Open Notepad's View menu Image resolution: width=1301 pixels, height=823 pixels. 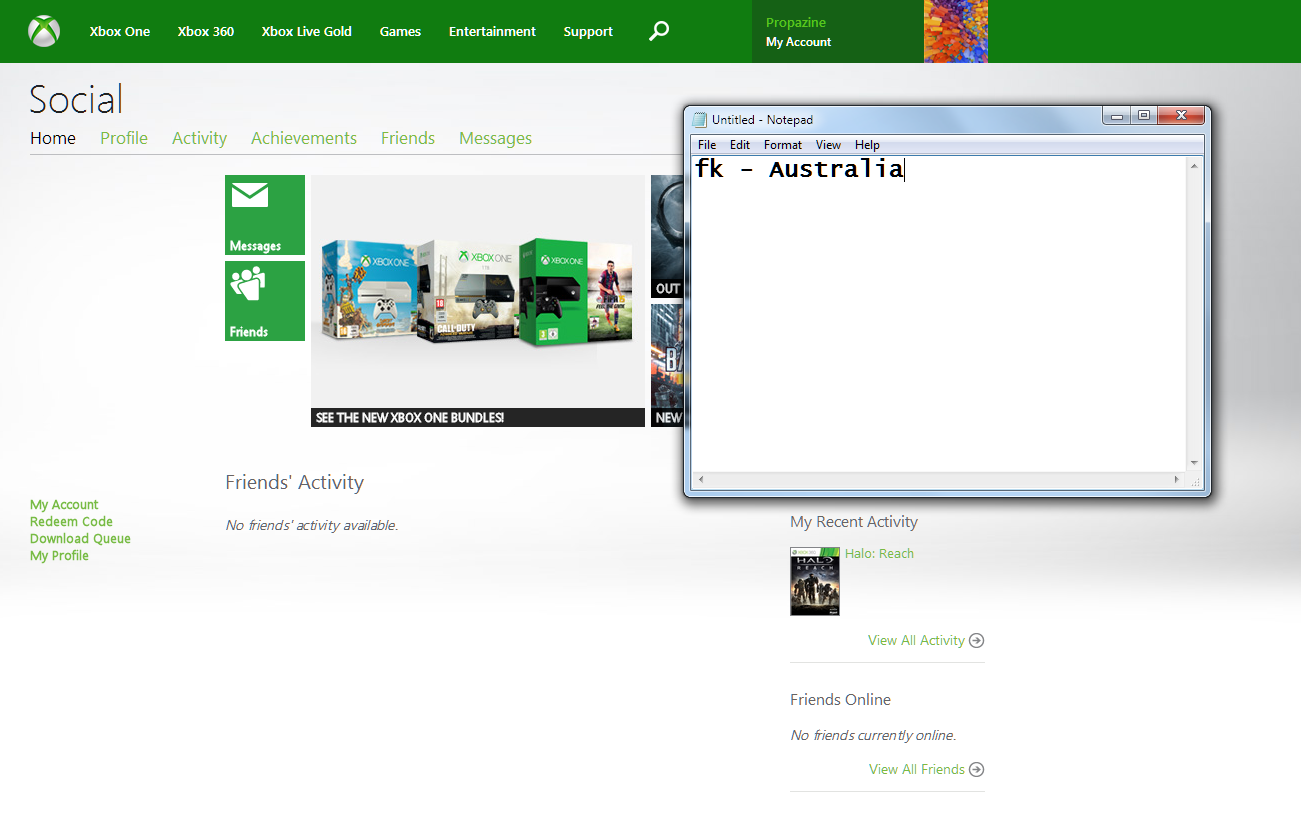pos(829,145)
